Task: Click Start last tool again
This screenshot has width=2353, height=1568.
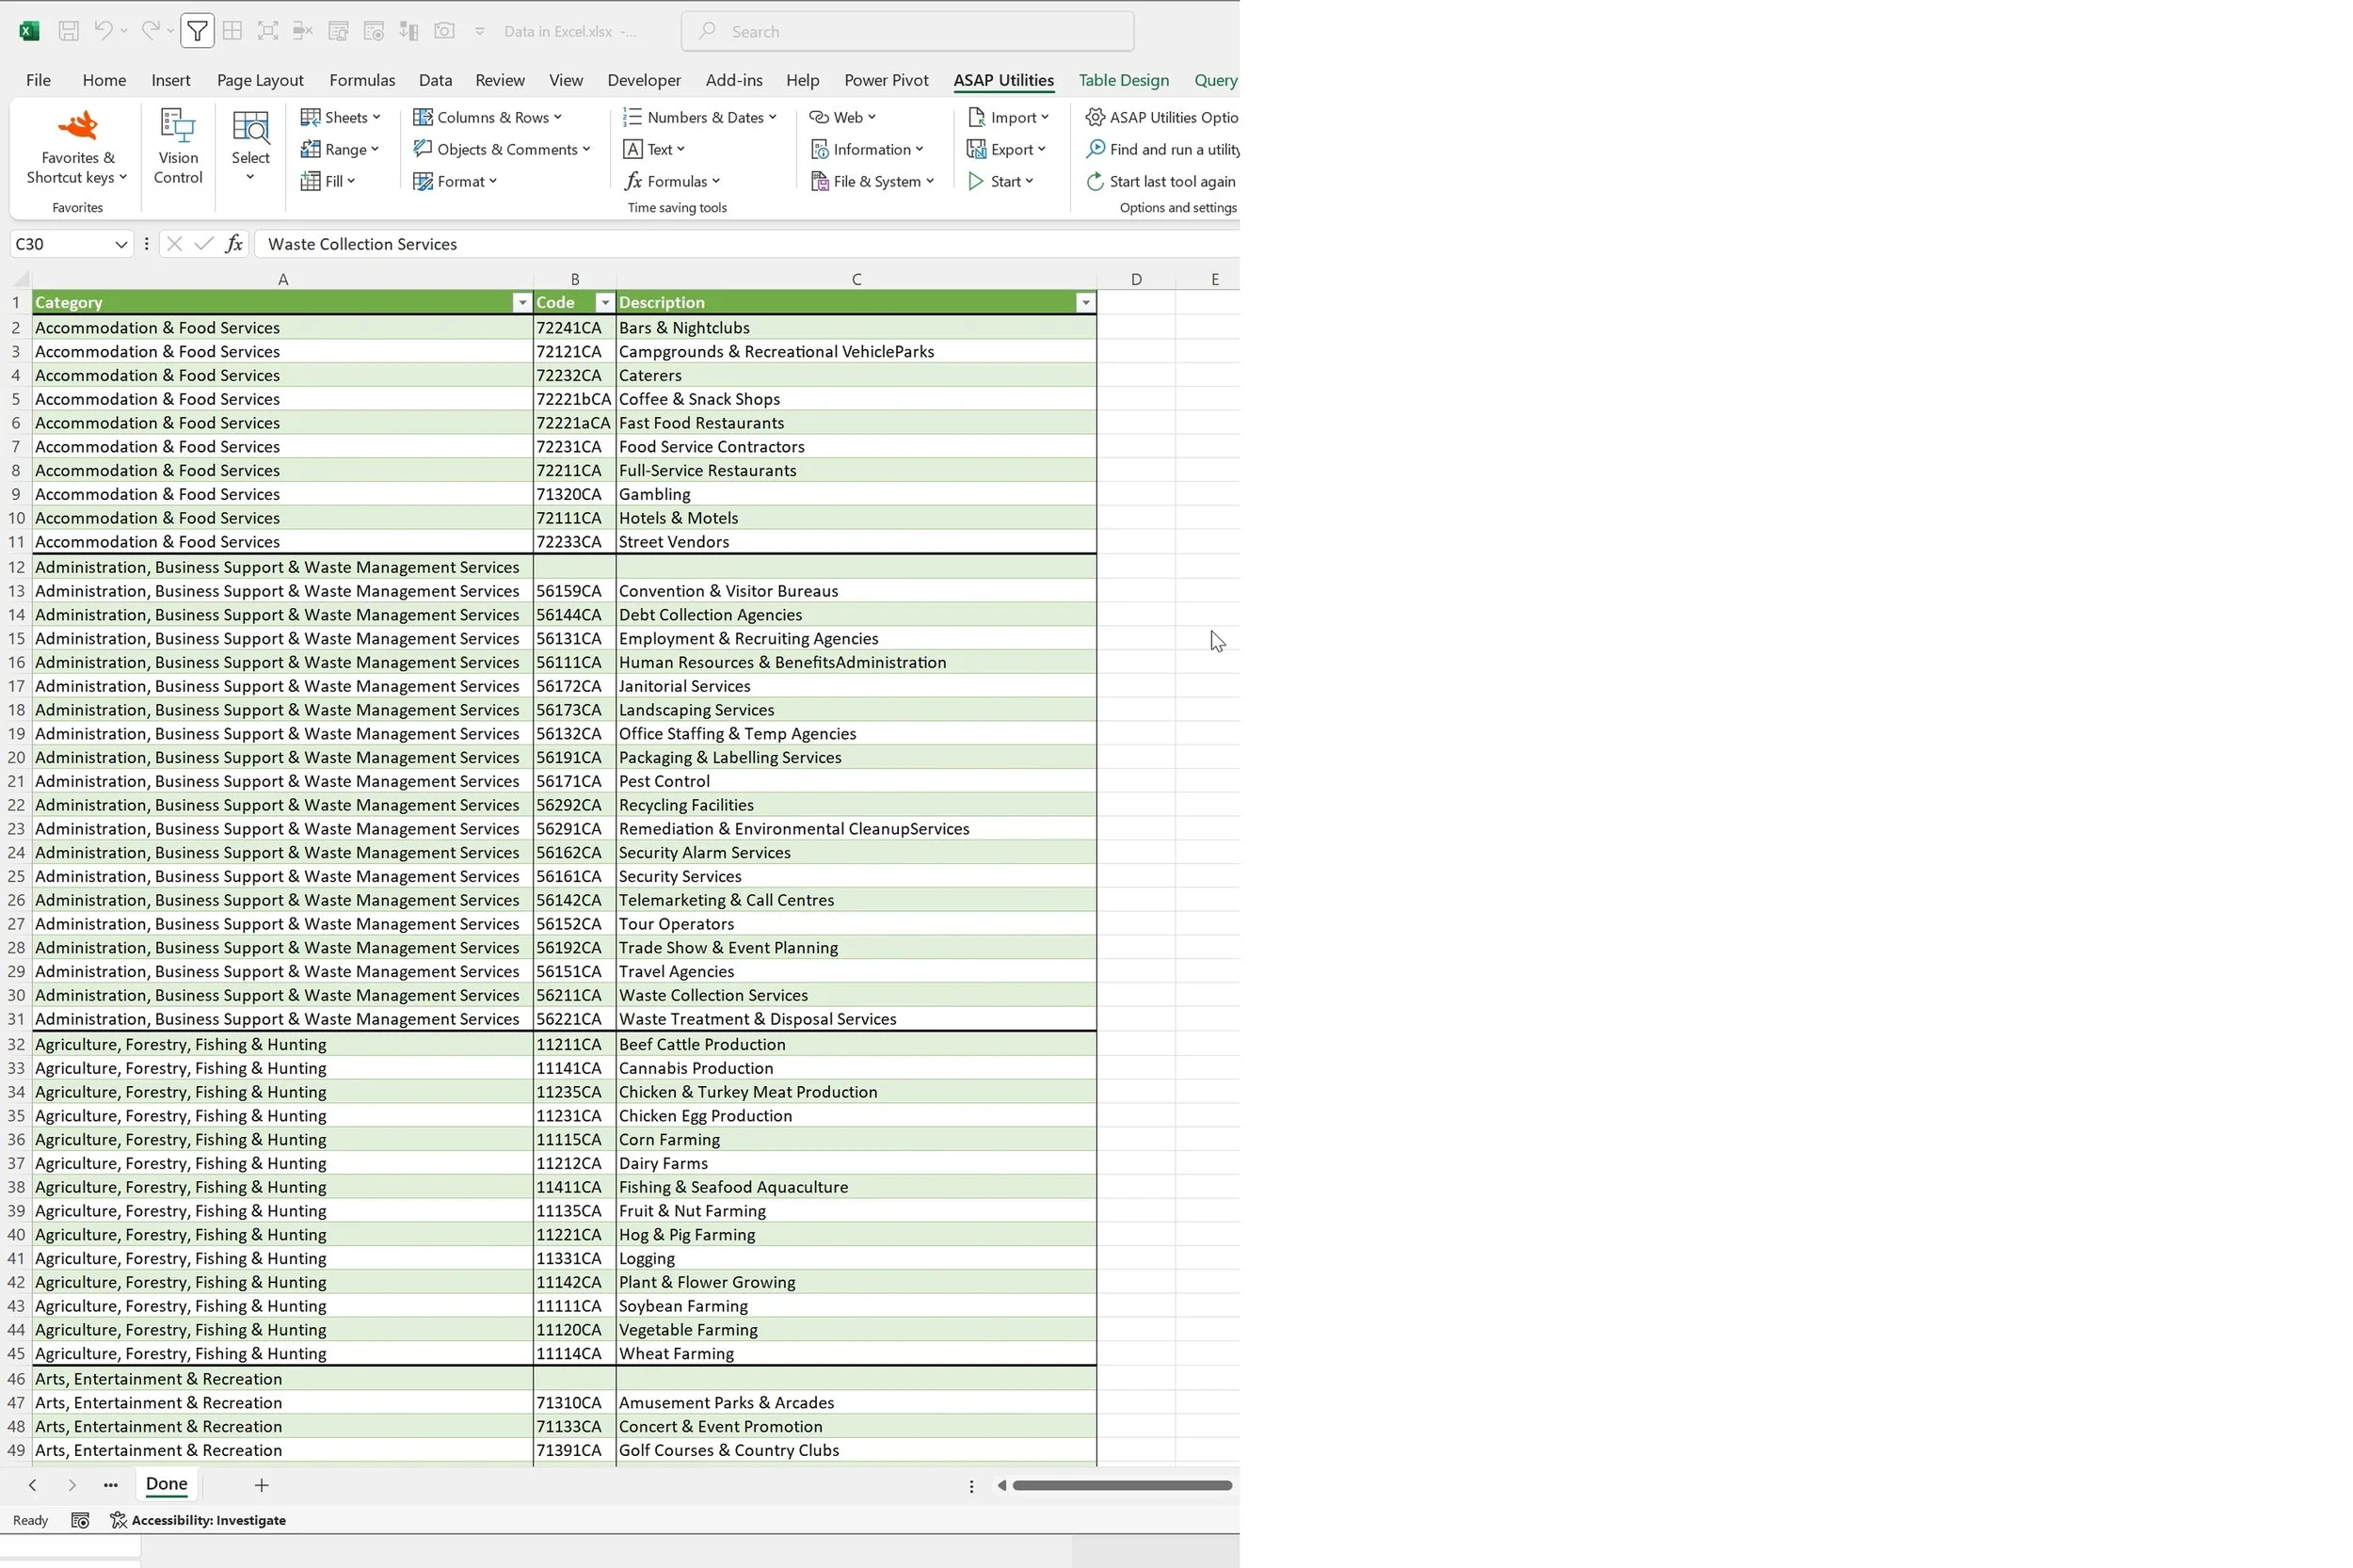Action: click(1161, 181)
